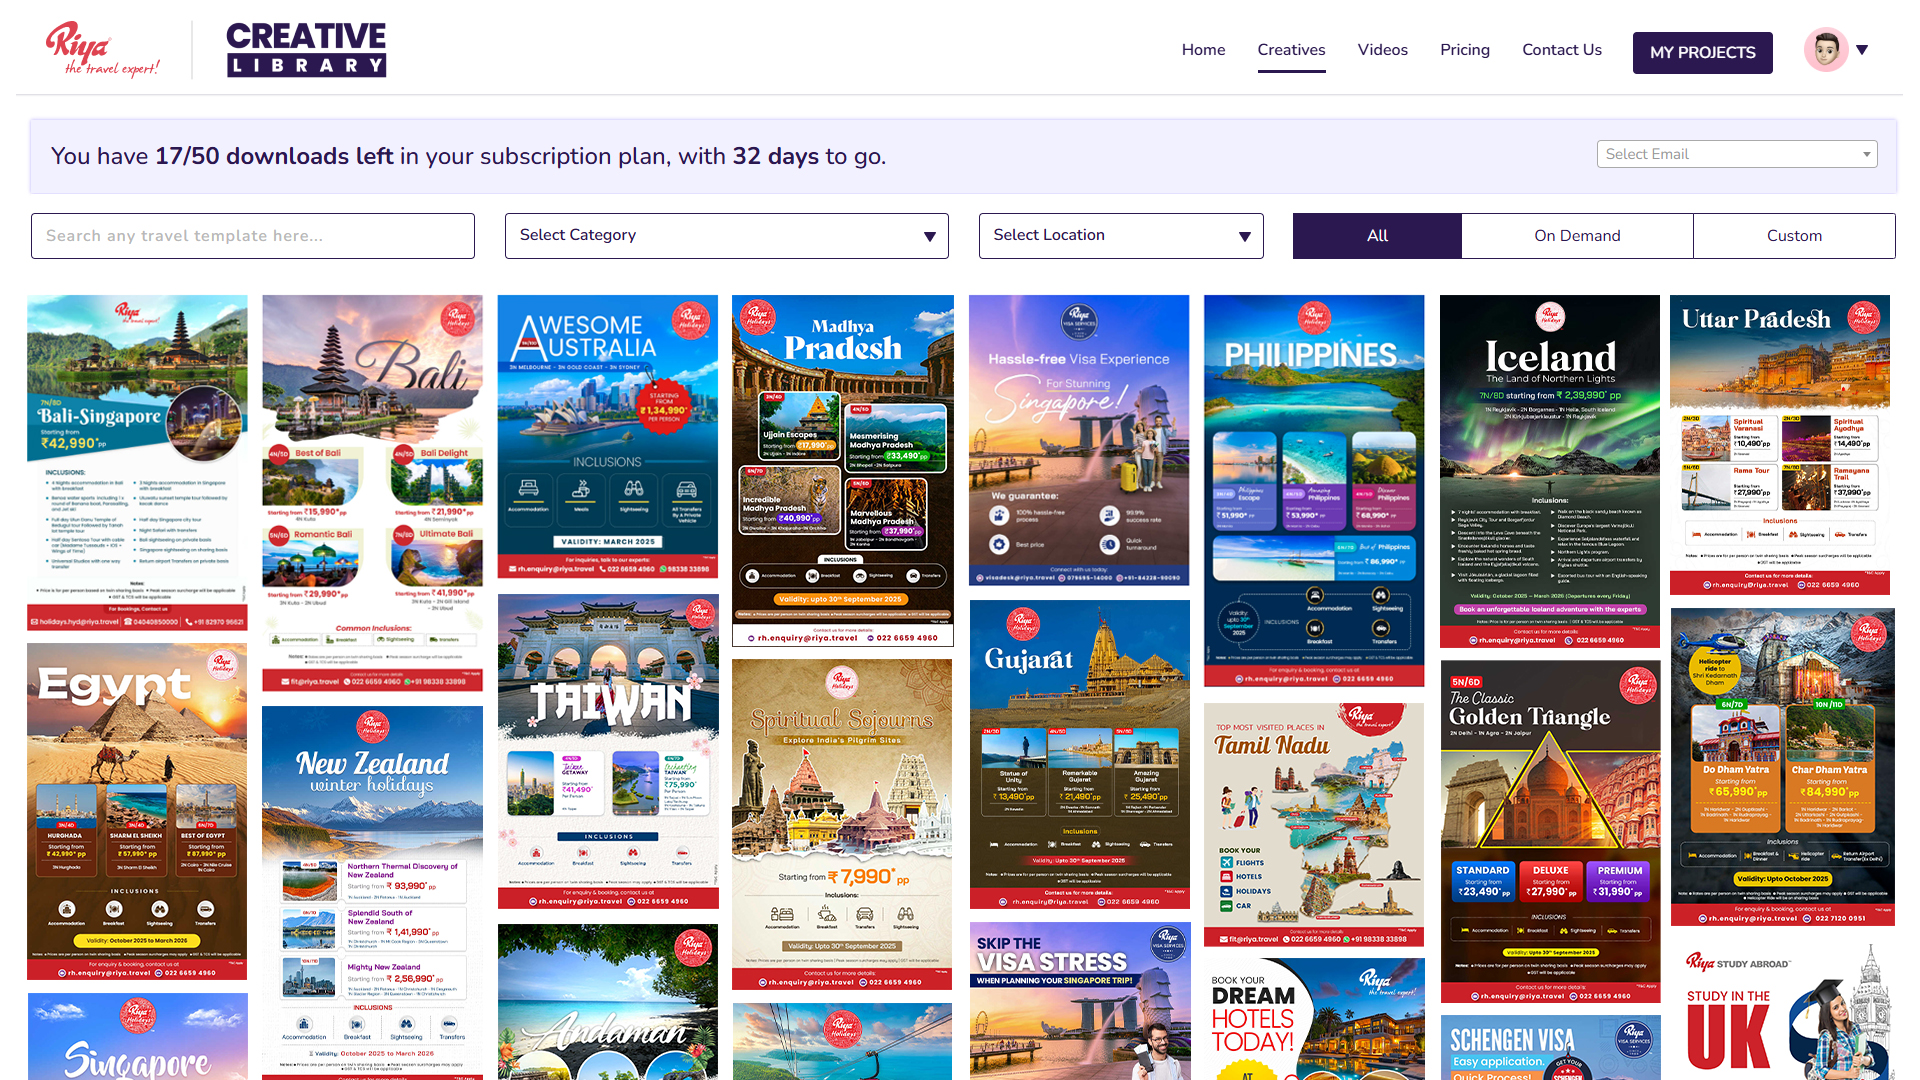
Task: Open the Tamil Nadu template
Action: pyautogui.click(x=1314, y=825)
